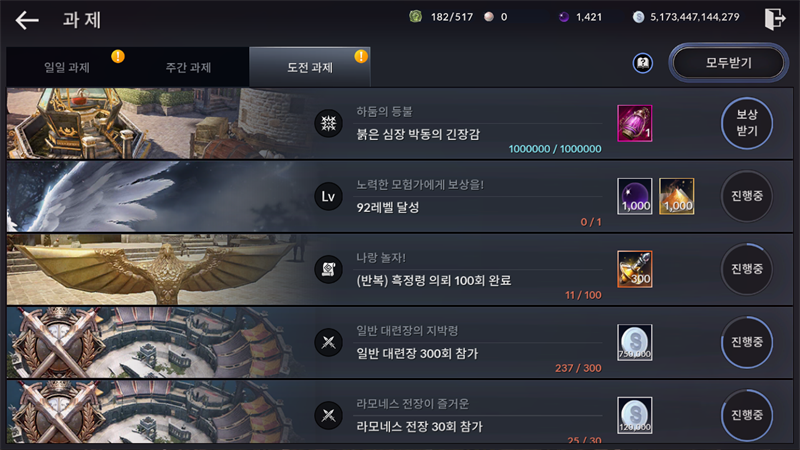Screen dimensions: 800x450
Task: Click the 120,000 silver coin reward icon
Action: point(635,415)
